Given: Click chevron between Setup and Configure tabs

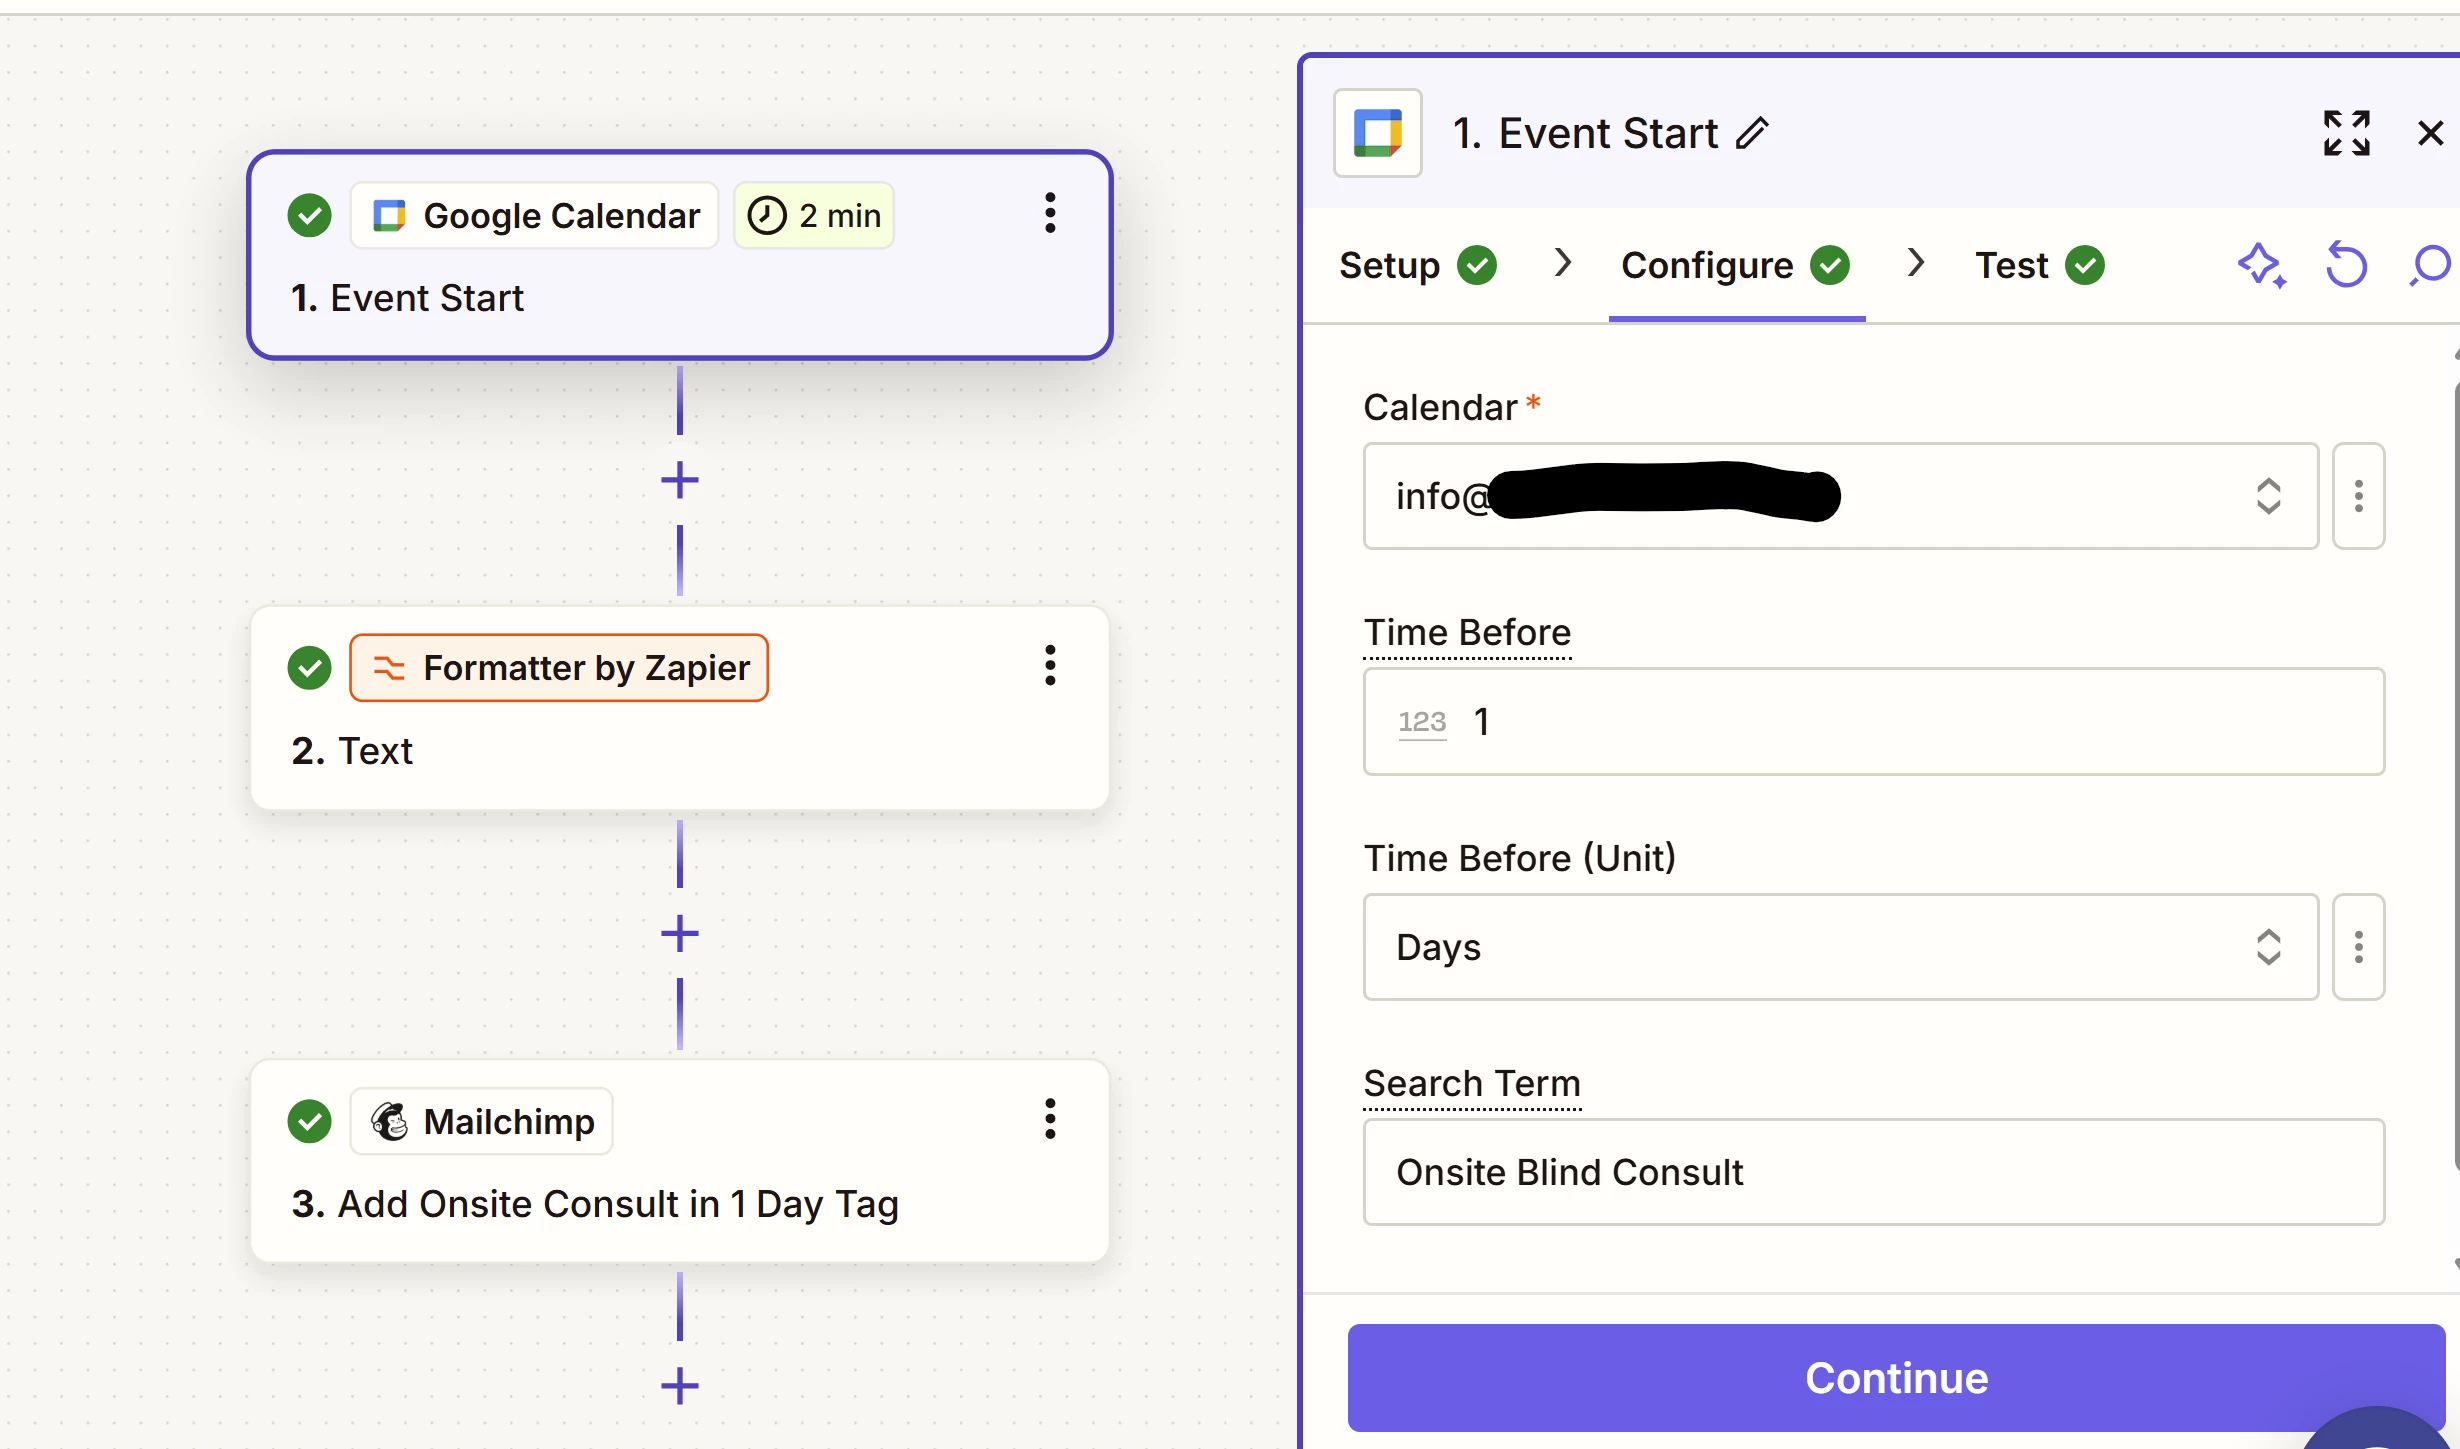Looking at the screenshot, I should tap(1563, 263).
